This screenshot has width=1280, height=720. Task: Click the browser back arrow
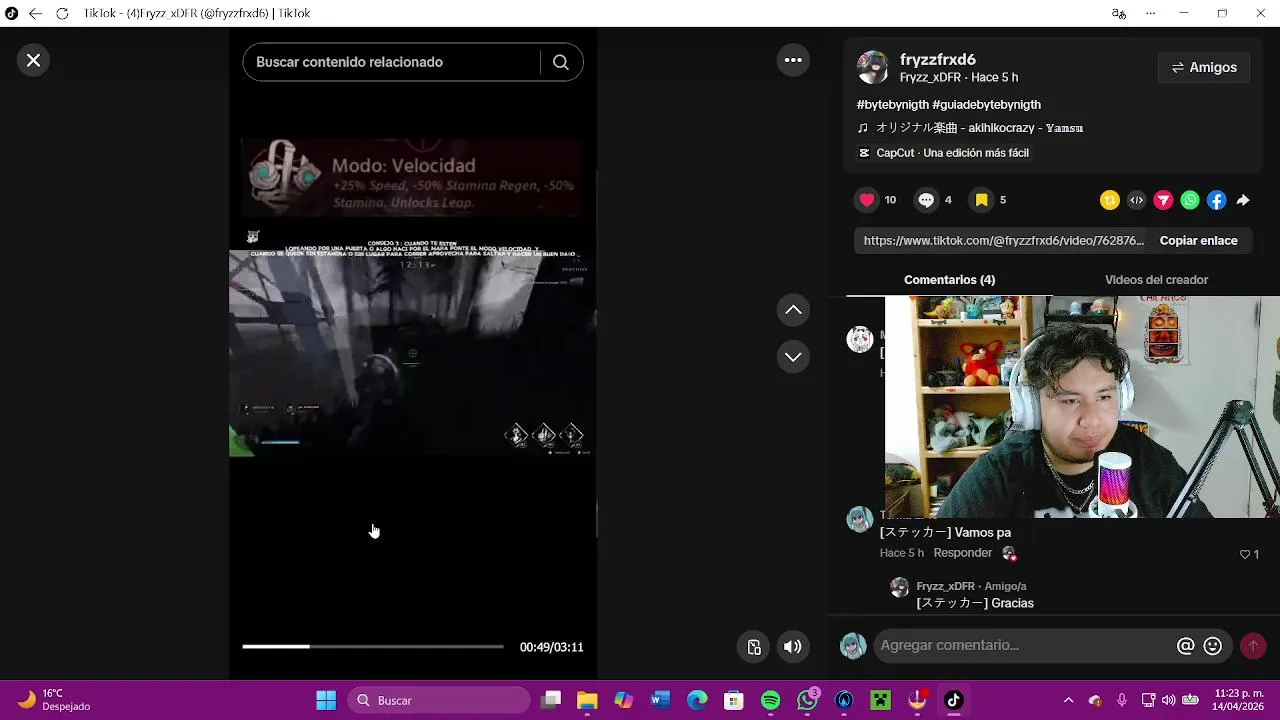coord(35,13)
